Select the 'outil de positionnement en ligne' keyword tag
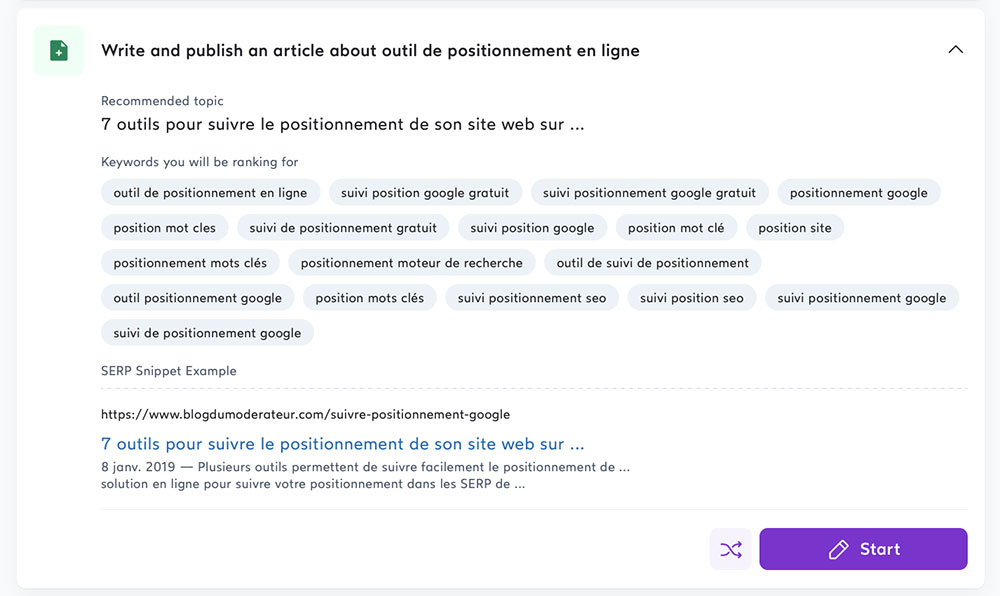Screen dimensions: 1000x596 click(210, 193)
